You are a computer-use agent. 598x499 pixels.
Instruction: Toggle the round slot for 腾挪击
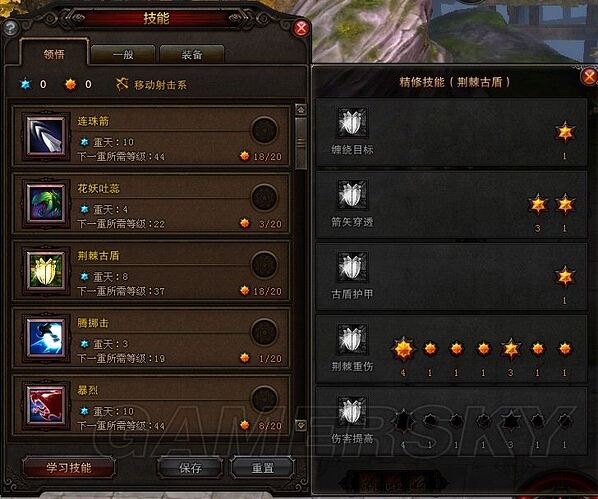(x=264, y=332)
